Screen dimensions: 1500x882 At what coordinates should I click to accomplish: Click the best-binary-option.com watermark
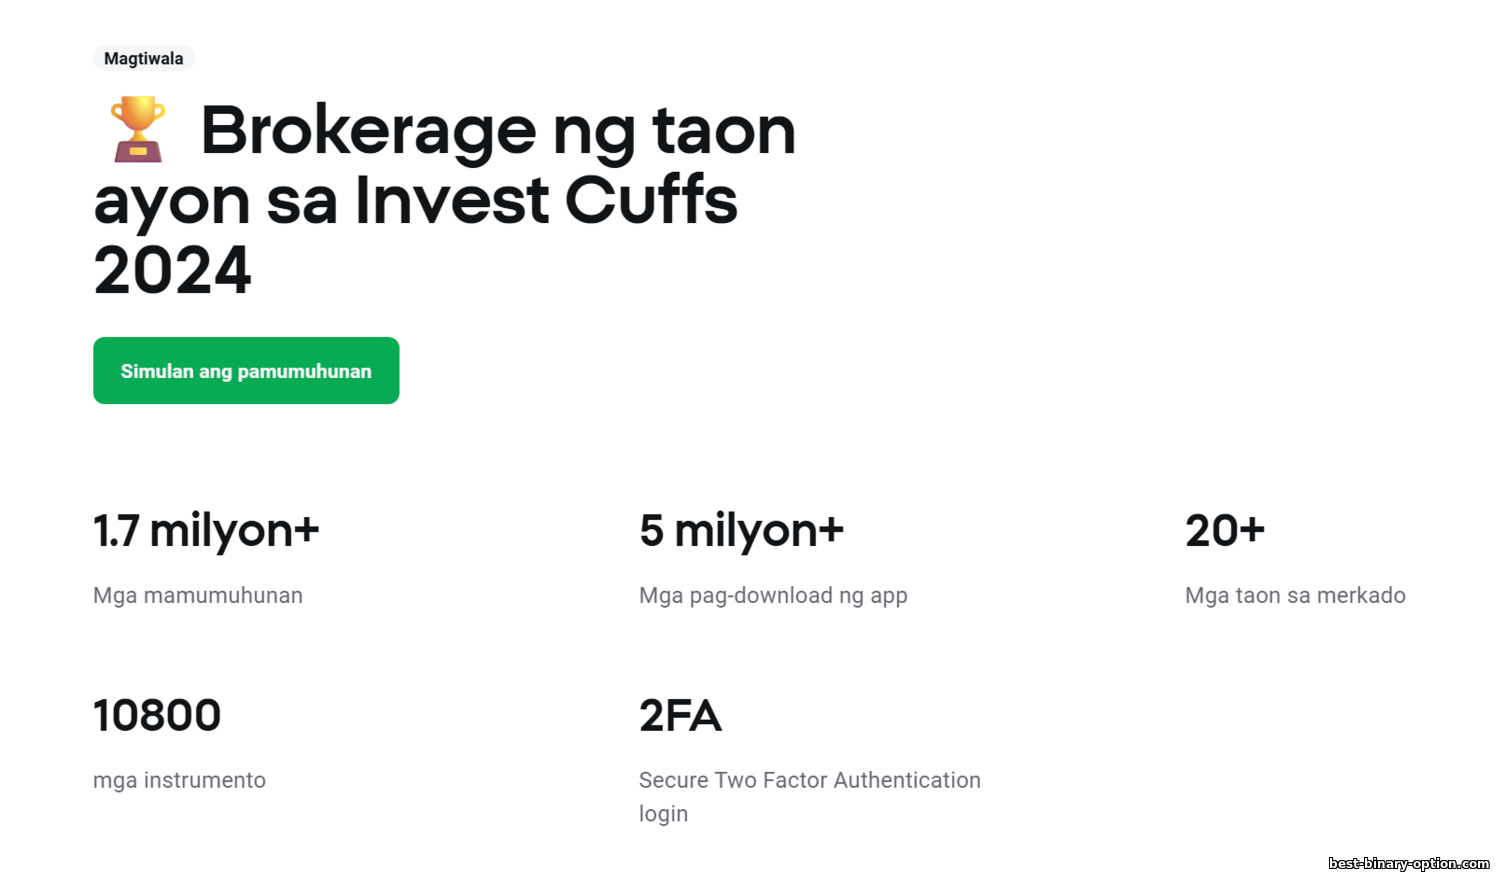[1408, 863]
